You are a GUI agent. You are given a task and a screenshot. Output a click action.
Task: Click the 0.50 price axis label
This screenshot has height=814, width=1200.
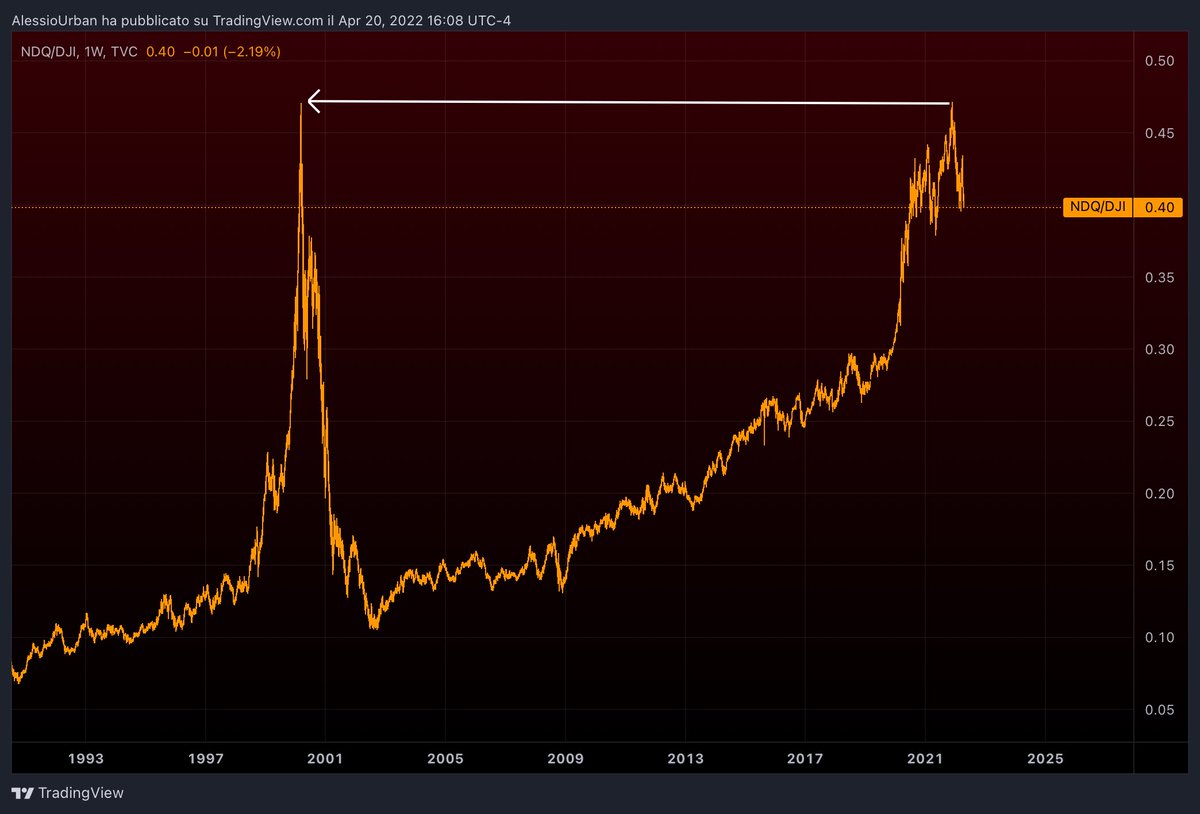[1158, 61]
